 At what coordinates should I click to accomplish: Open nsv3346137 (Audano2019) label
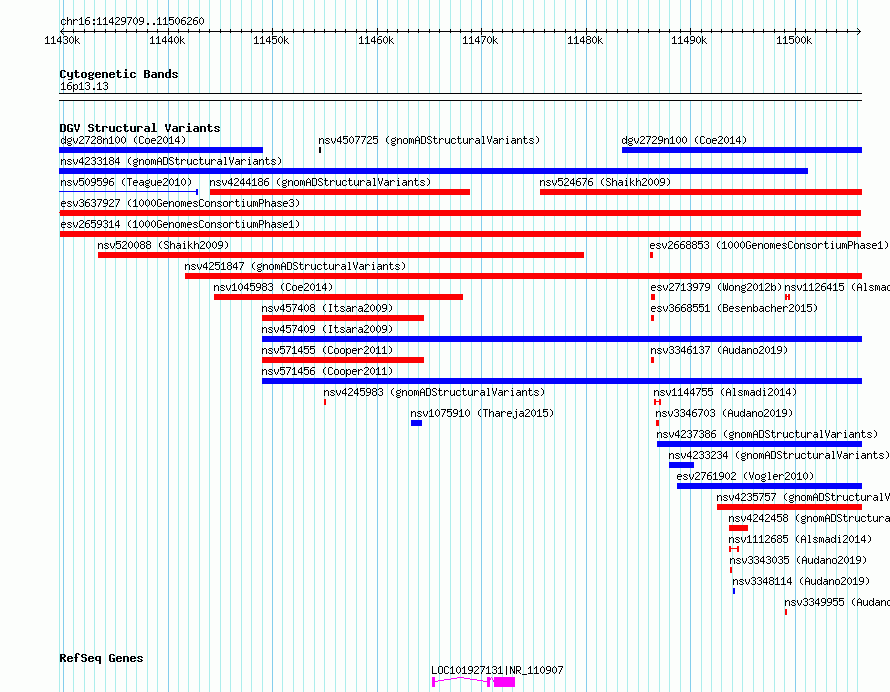[x=719, y=350]
